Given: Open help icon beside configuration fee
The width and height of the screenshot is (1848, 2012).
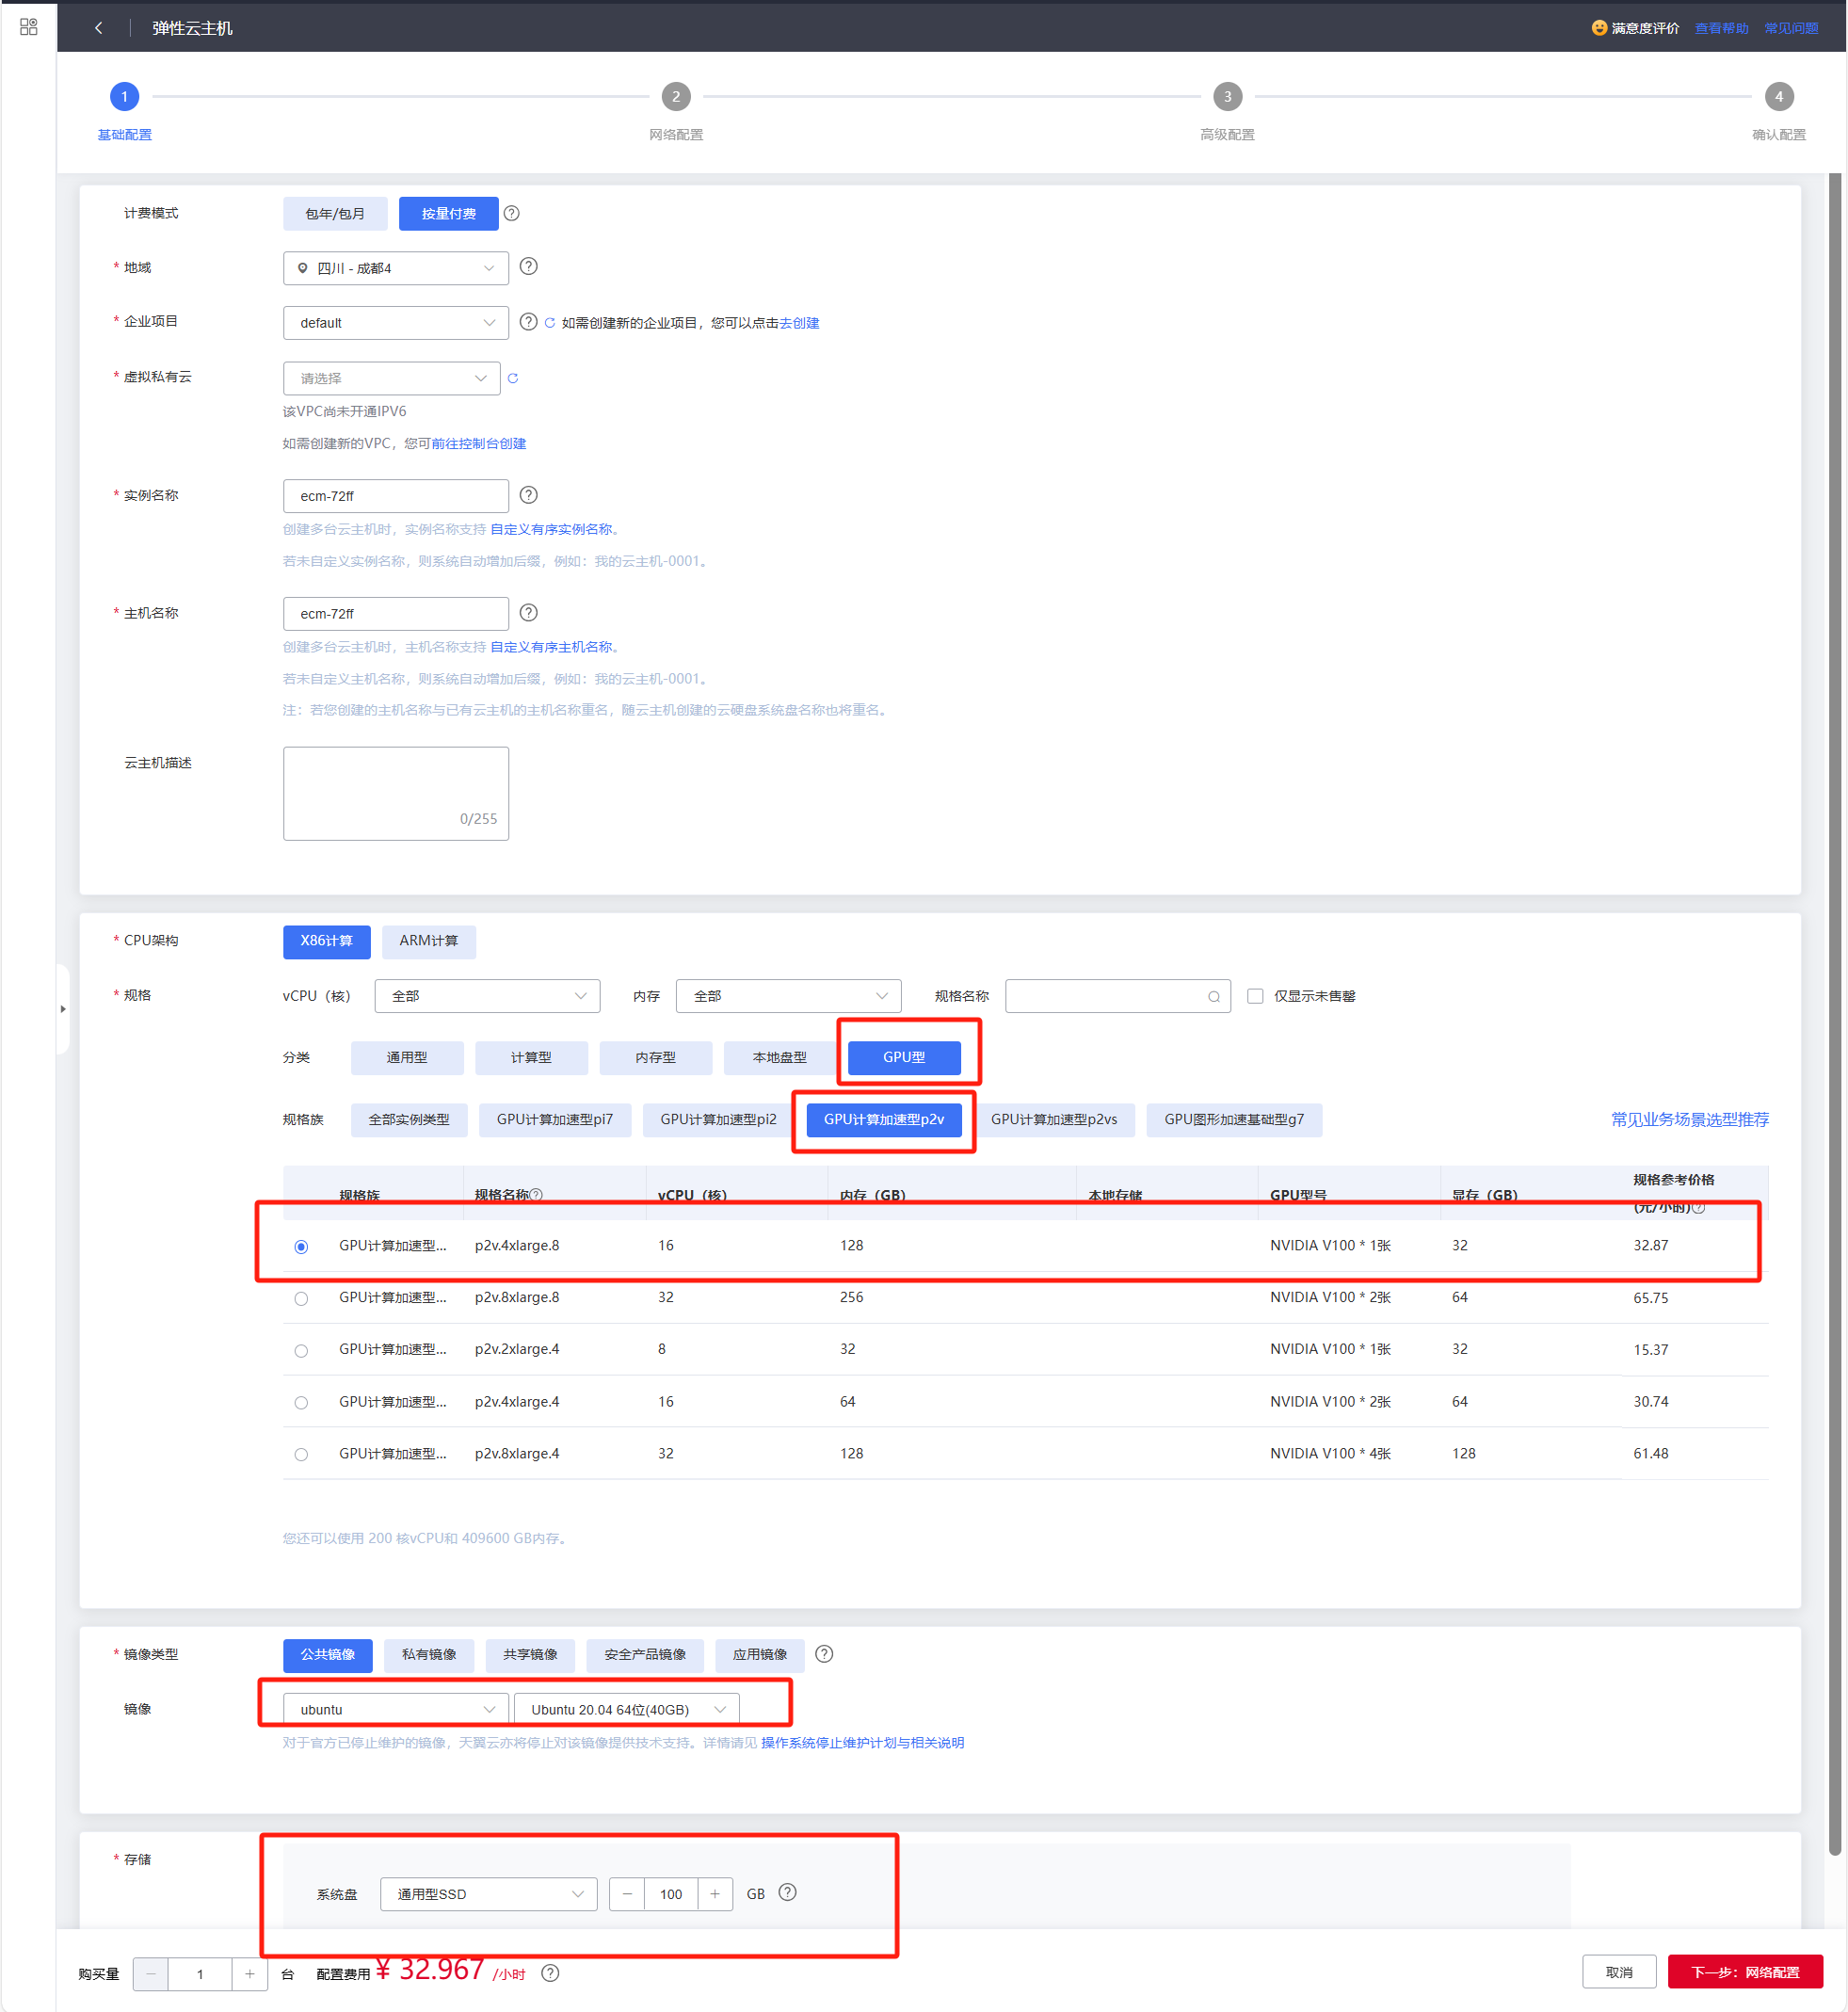Looking at the screenshot, I should (550, 1973).
